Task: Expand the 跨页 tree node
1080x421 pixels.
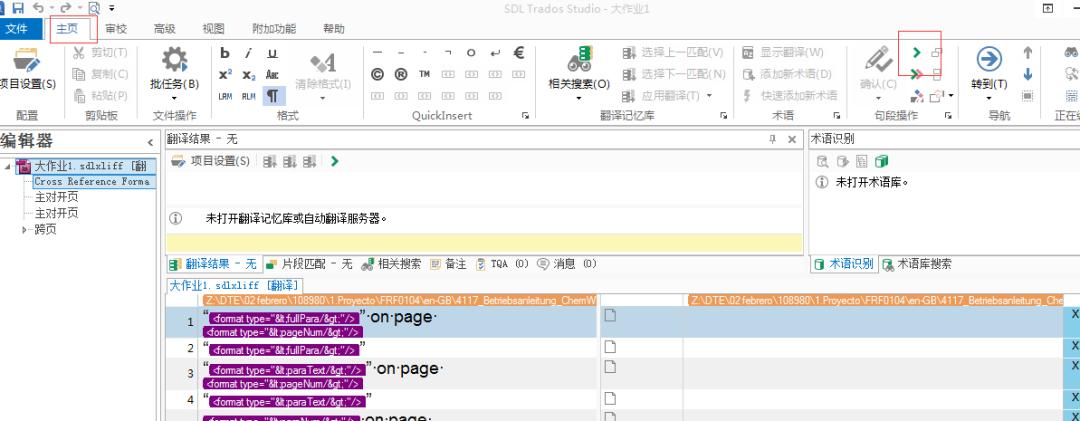Action: point(26,229)
